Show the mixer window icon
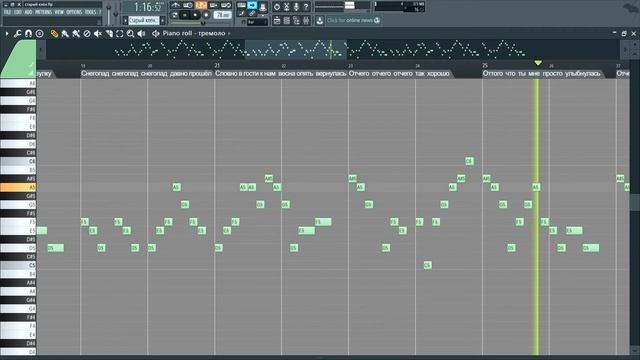This screenshot has height=360, width=640. 306,20
